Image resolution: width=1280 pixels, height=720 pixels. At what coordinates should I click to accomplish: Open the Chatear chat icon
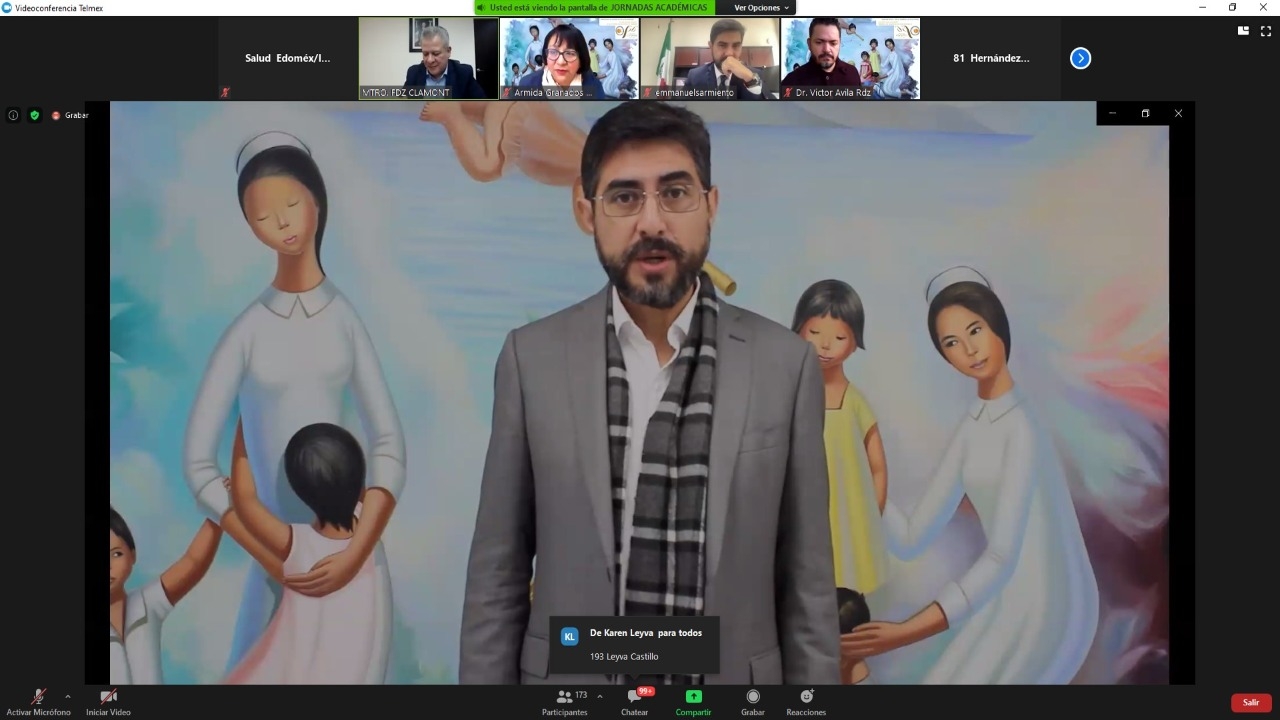(x=635, y=698)
